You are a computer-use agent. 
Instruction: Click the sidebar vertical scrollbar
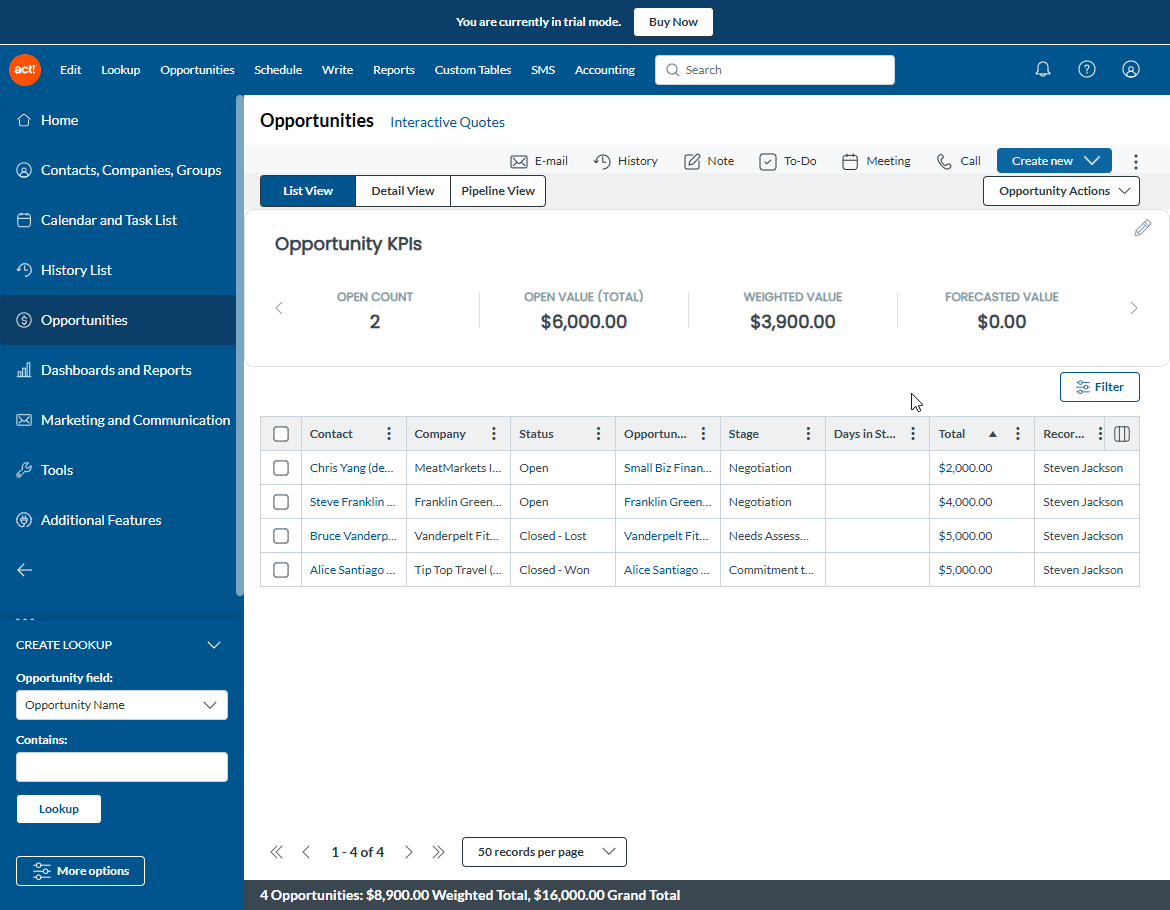240,345
